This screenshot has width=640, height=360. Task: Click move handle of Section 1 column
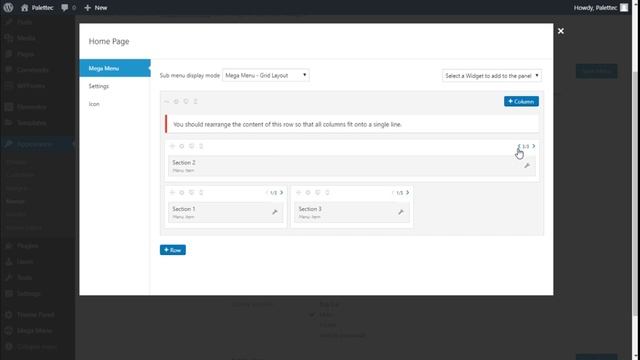pyautogui.click(x=172, y=193)
